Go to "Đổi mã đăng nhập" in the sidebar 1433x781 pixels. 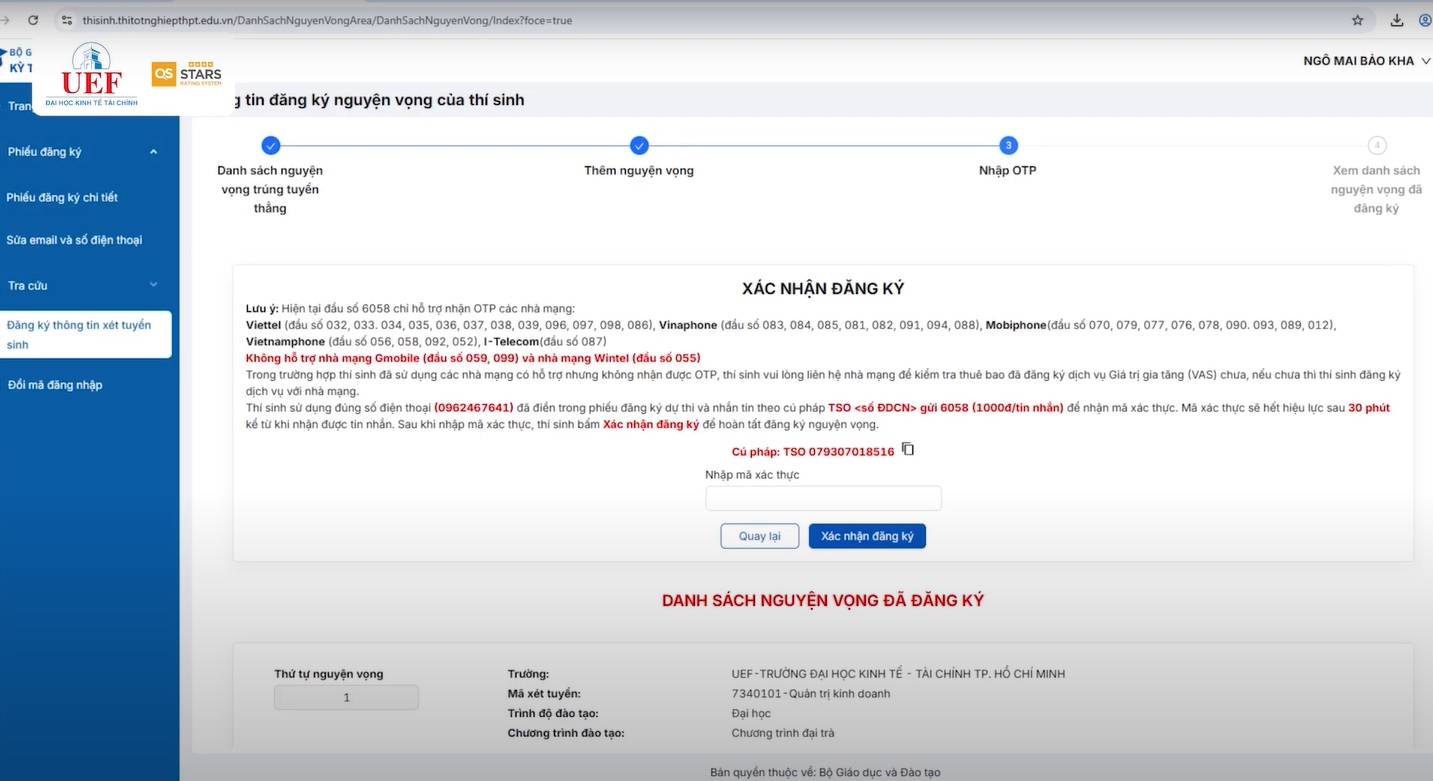(x=55, y=385)
